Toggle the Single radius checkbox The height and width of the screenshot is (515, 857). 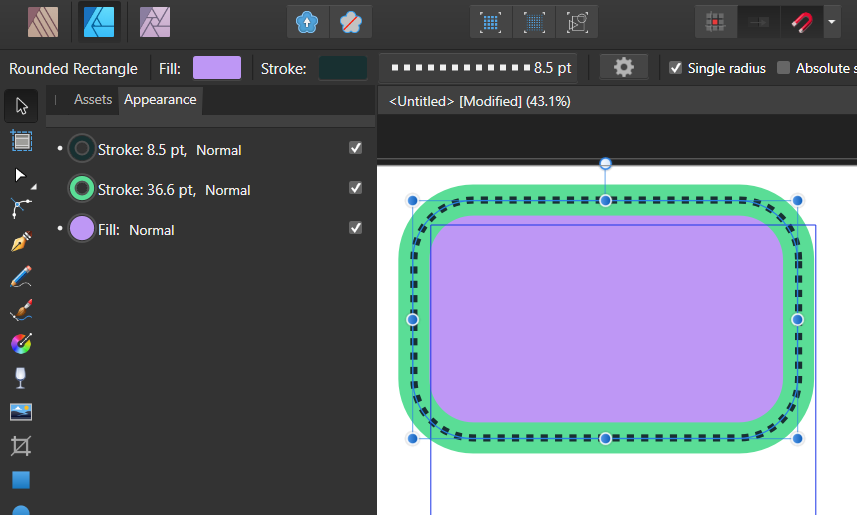[x=676, y=68]
